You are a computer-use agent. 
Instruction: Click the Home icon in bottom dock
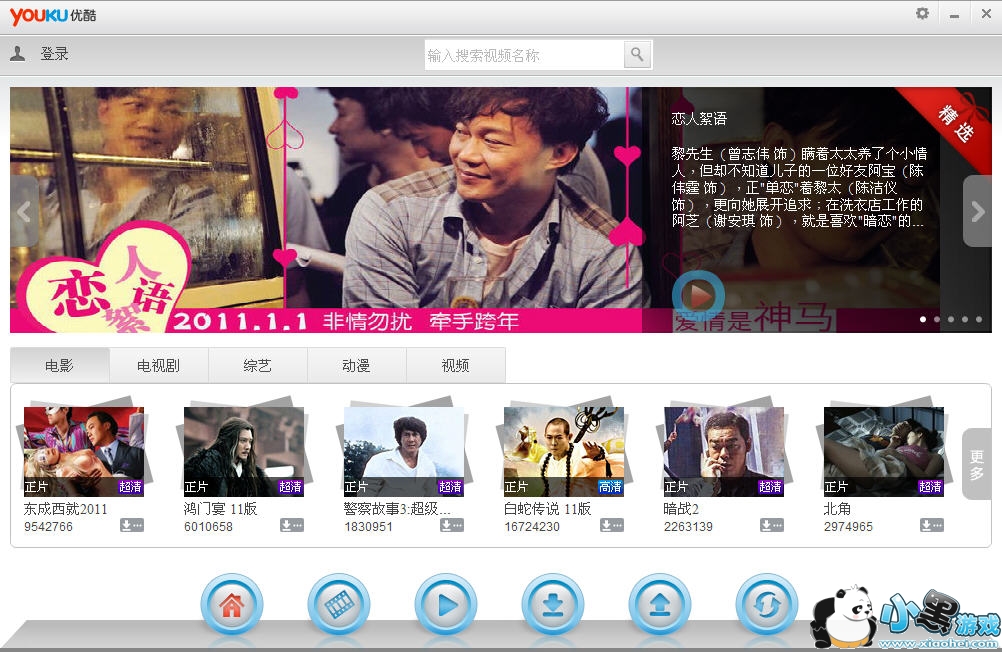pyautogui.click(x=232, y=605)
